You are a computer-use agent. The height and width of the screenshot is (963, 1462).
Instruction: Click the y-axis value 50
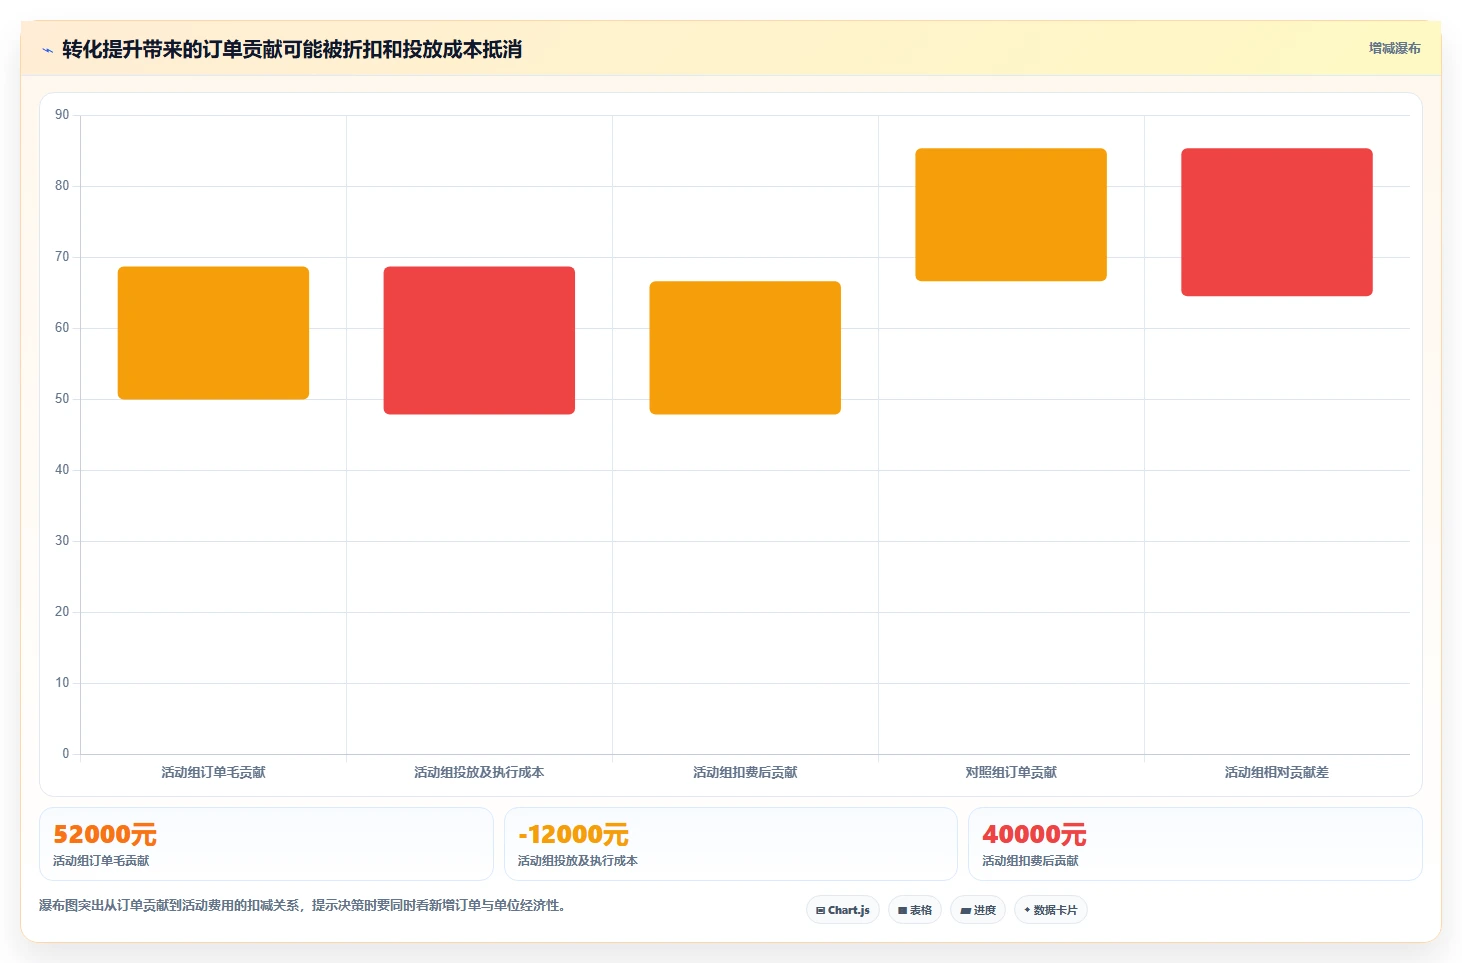(x=62, y=399)
